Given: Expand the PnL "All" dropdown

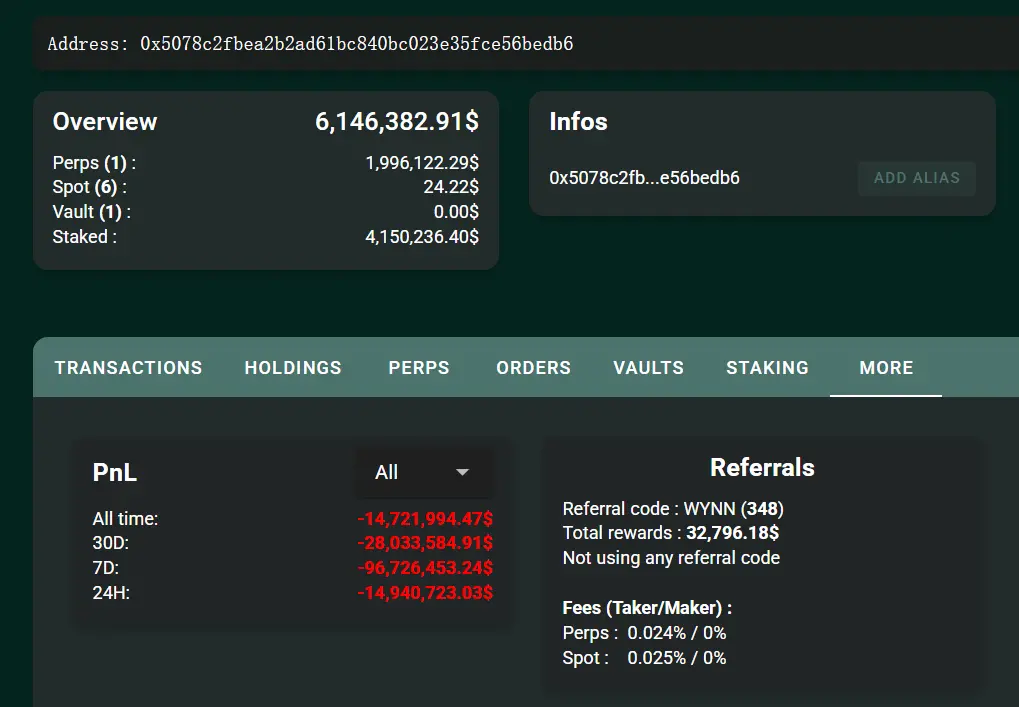Looking at the screenshot, I should point(423,472).
